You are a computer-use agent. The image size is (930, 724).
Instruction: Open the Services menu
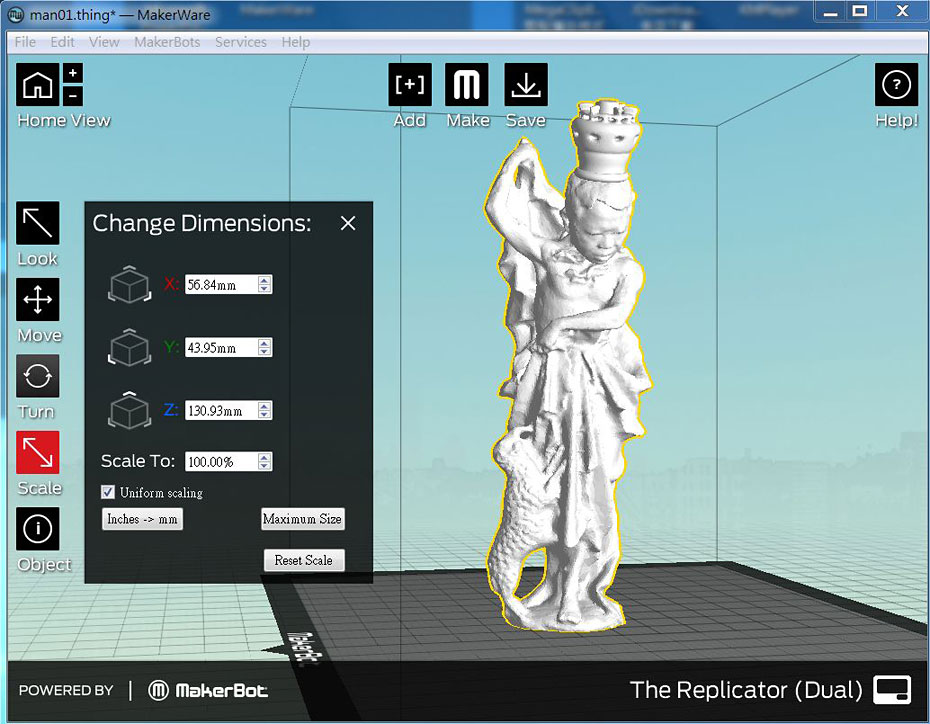point(241,42)
